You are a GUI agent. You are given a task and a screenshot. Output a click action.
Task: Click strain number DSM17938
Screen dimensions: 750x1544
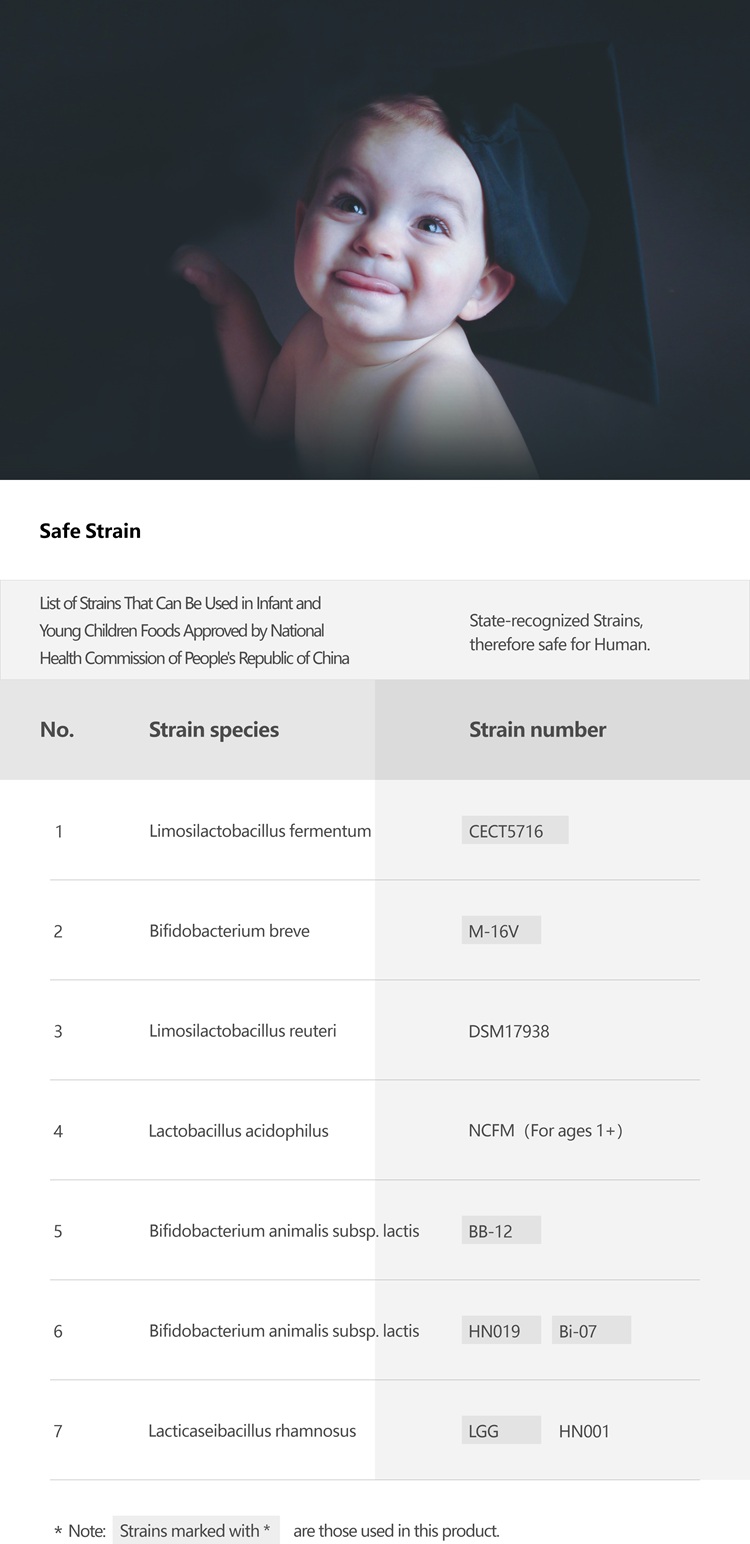coord(508,1031)
